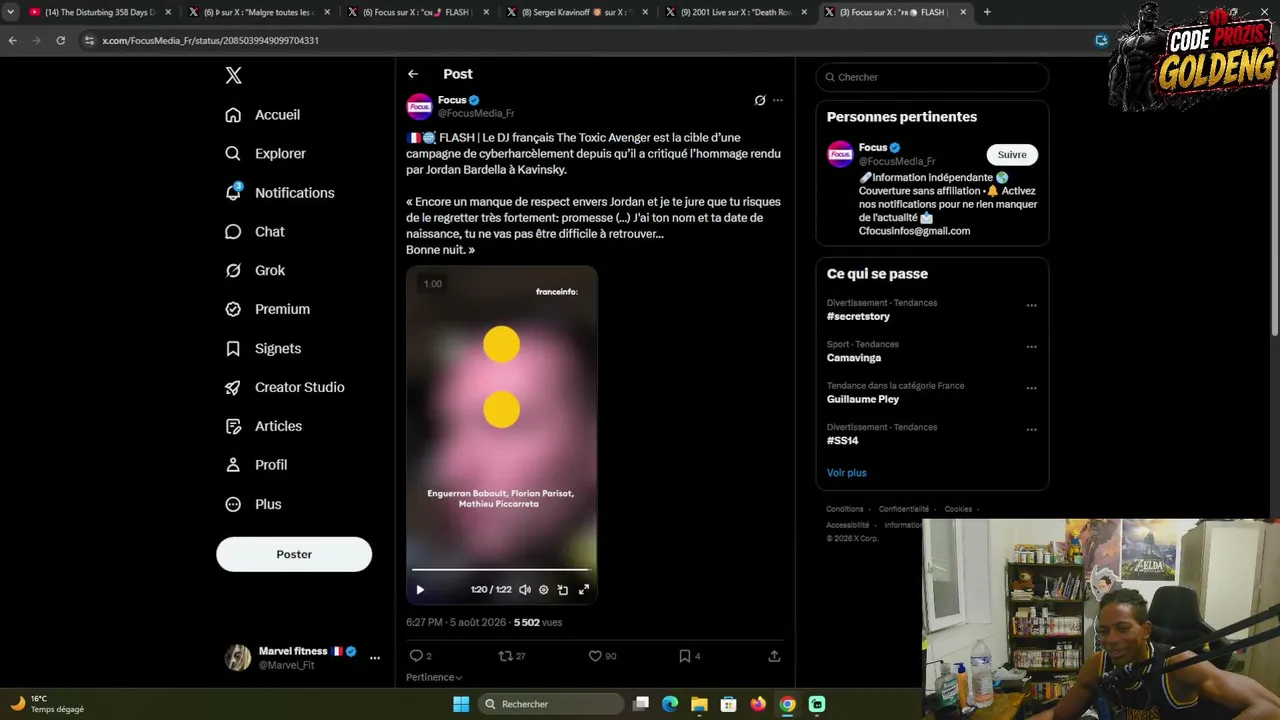Switch to the Malgre toutes les tab
1280x720 pixels.
[258, 12]
